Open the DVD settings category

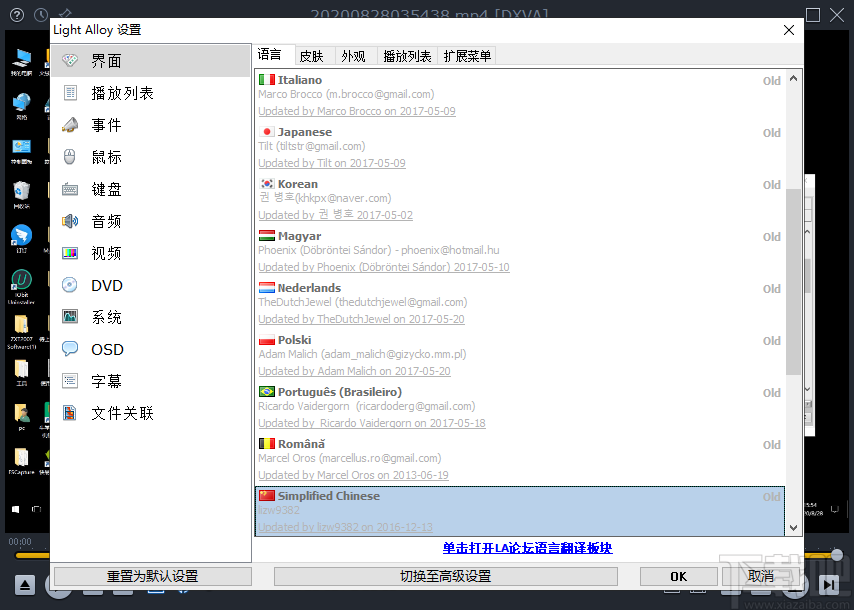(x=106, y=285)
